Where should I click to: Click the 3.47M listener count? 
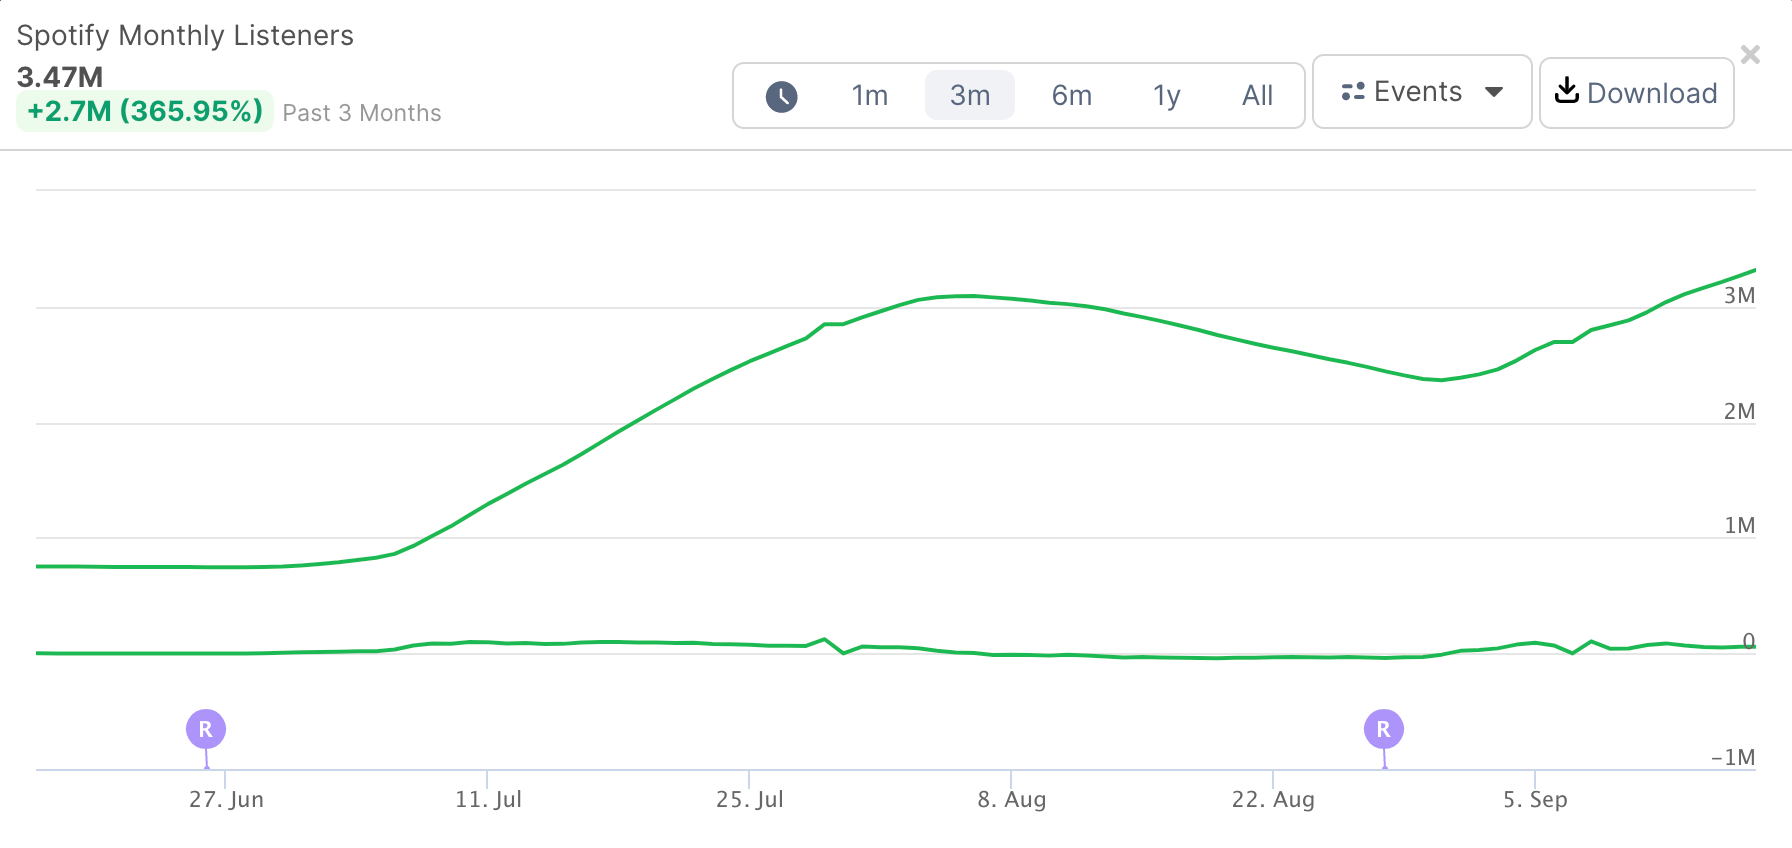pos(60,77)
